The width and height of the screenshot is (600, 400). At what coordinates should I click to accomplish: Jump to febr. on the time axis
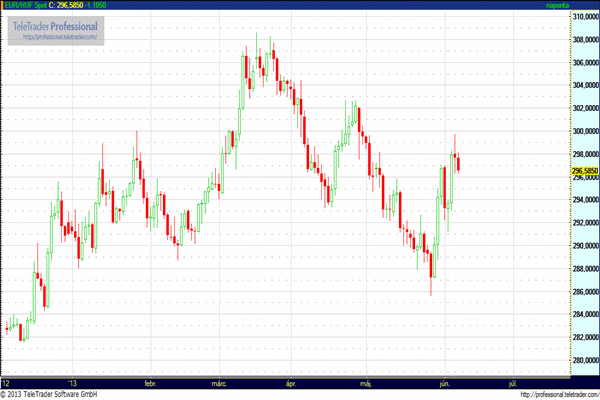coord(151,382)
